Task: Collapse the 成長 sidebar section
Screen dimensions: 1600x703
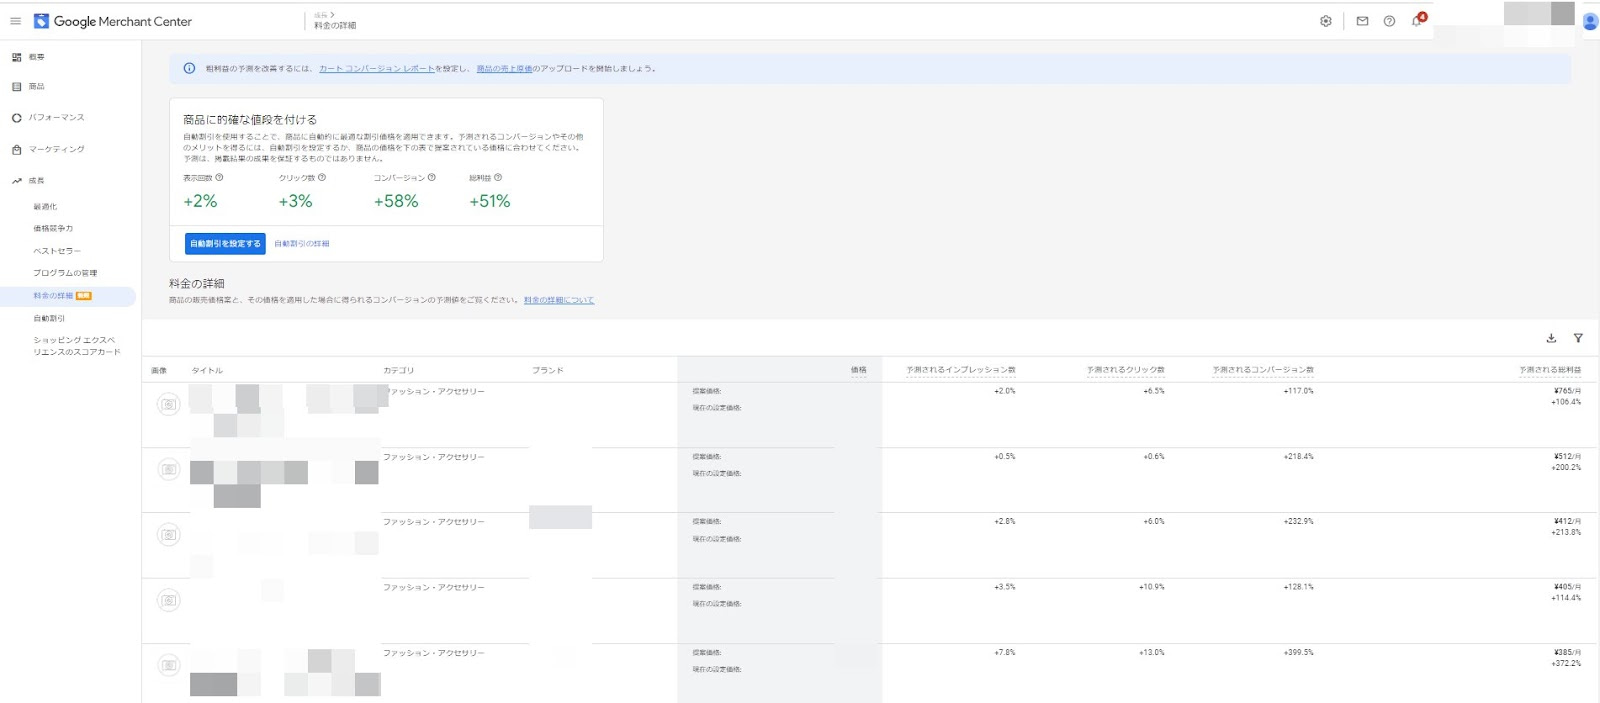Action: pos(36,181)
